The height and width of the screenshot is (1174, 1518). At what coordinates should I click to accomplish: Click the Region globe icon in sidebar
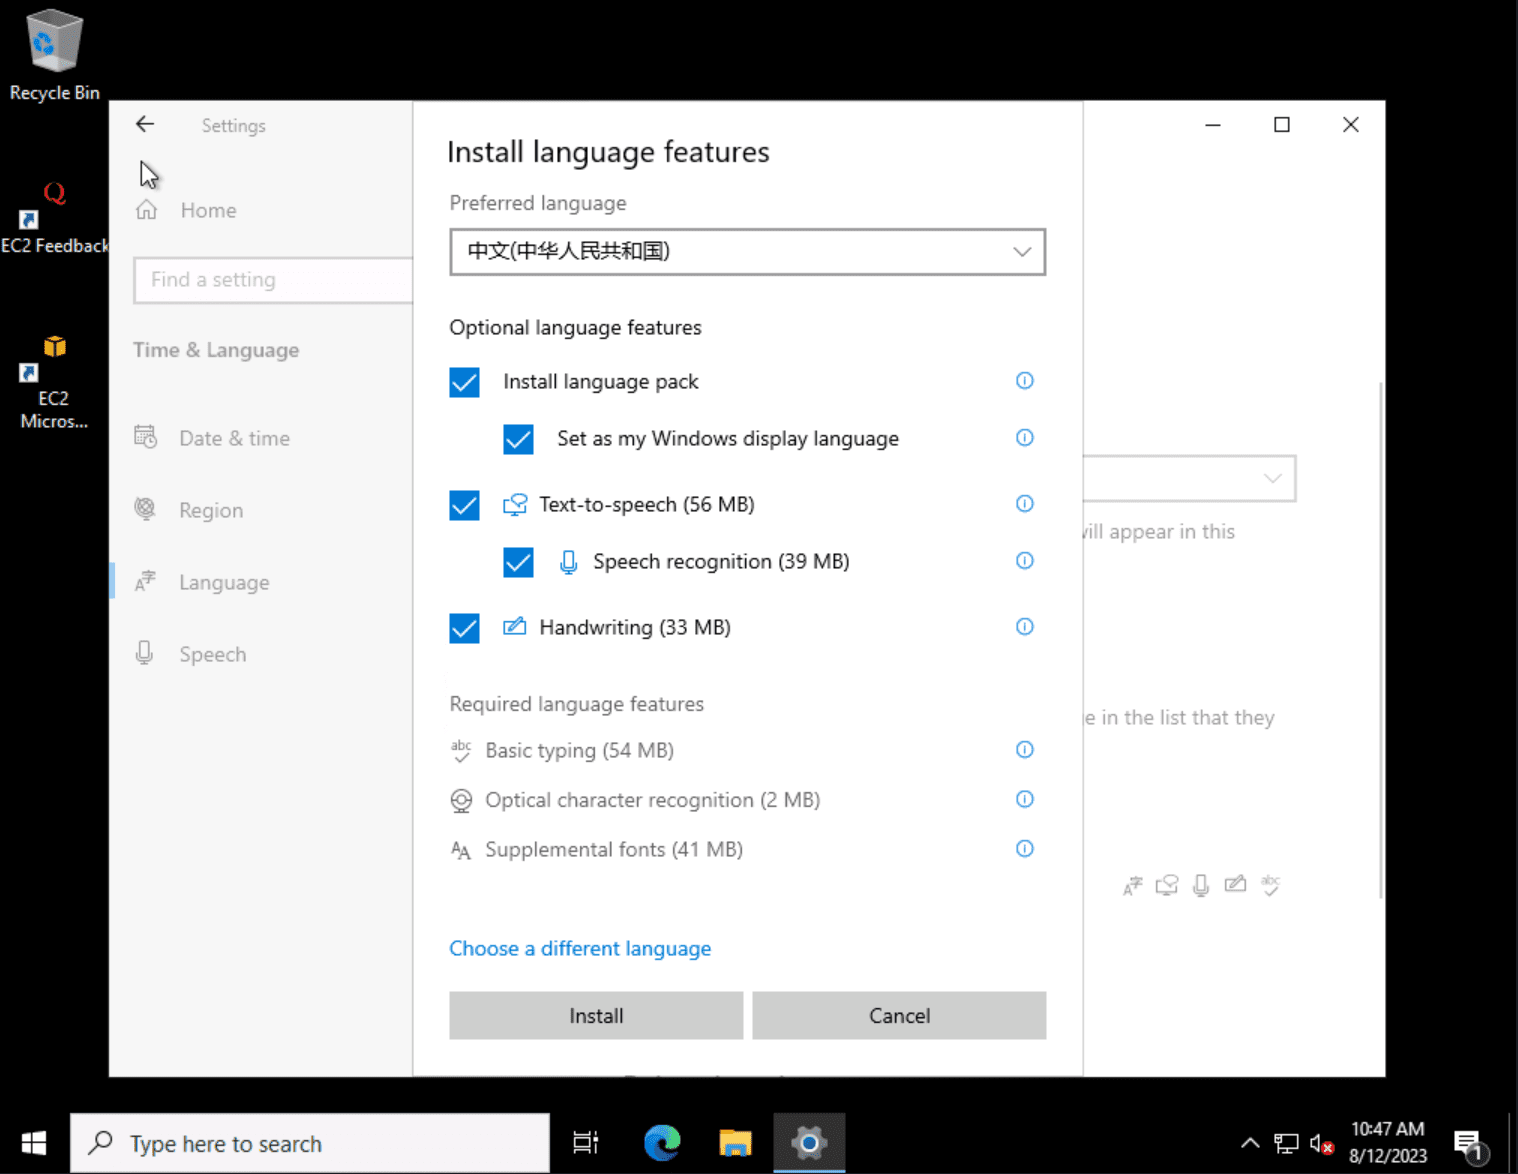(146, 509)
